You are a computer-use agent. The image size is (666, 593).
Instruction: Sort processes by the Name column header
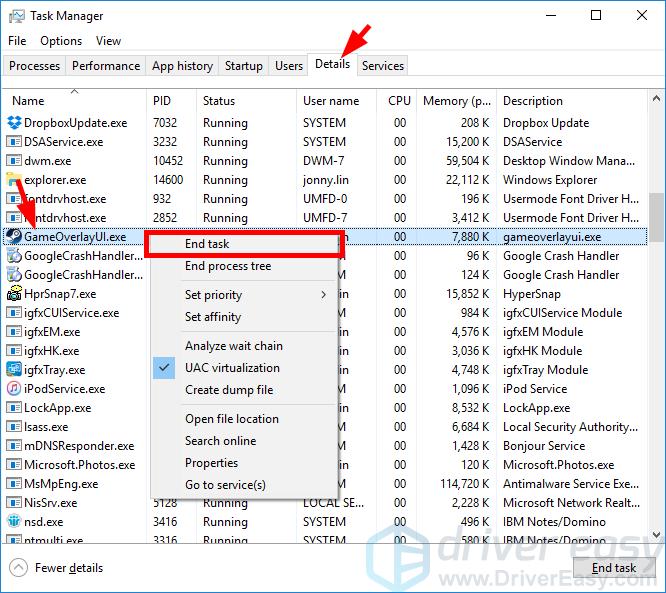point(28,101)
